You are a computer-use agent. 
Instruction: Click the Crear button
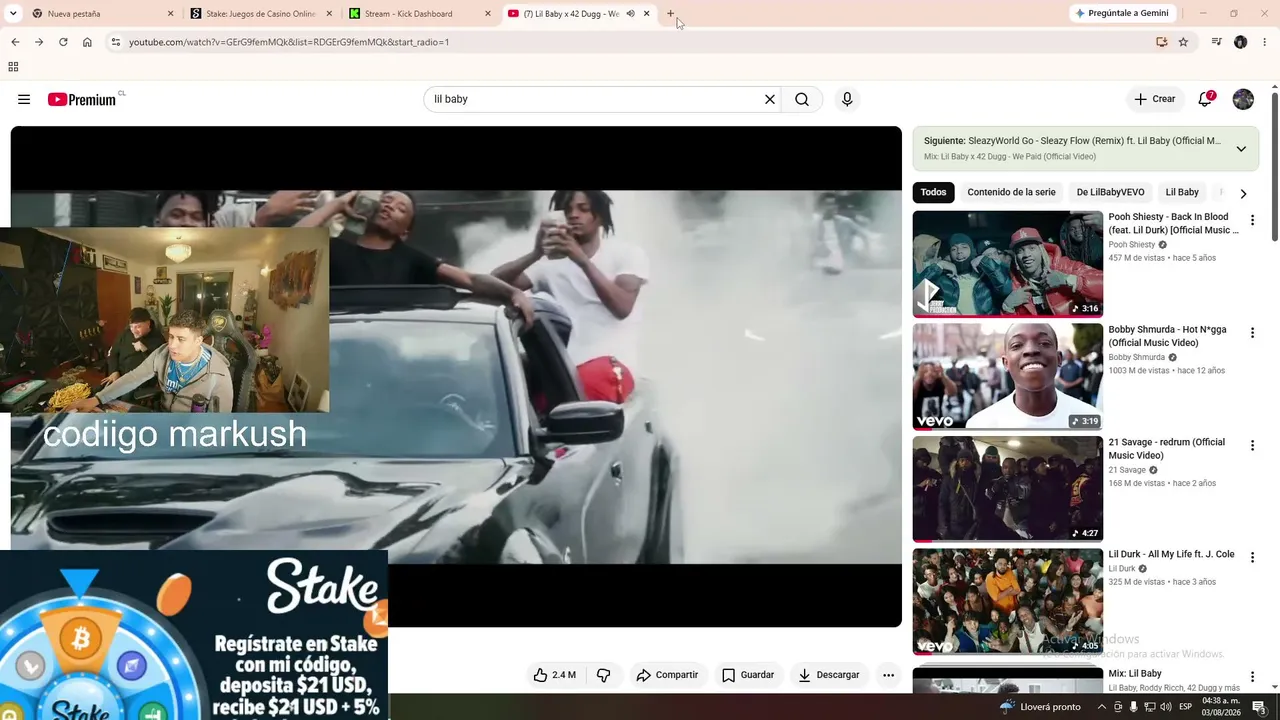[1155, 99]
